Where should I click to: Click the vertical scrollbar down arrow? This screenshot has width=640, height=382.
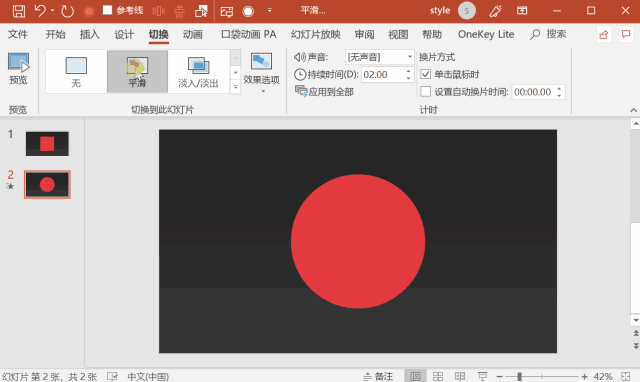pyautogui.click(x=635, y=320)
